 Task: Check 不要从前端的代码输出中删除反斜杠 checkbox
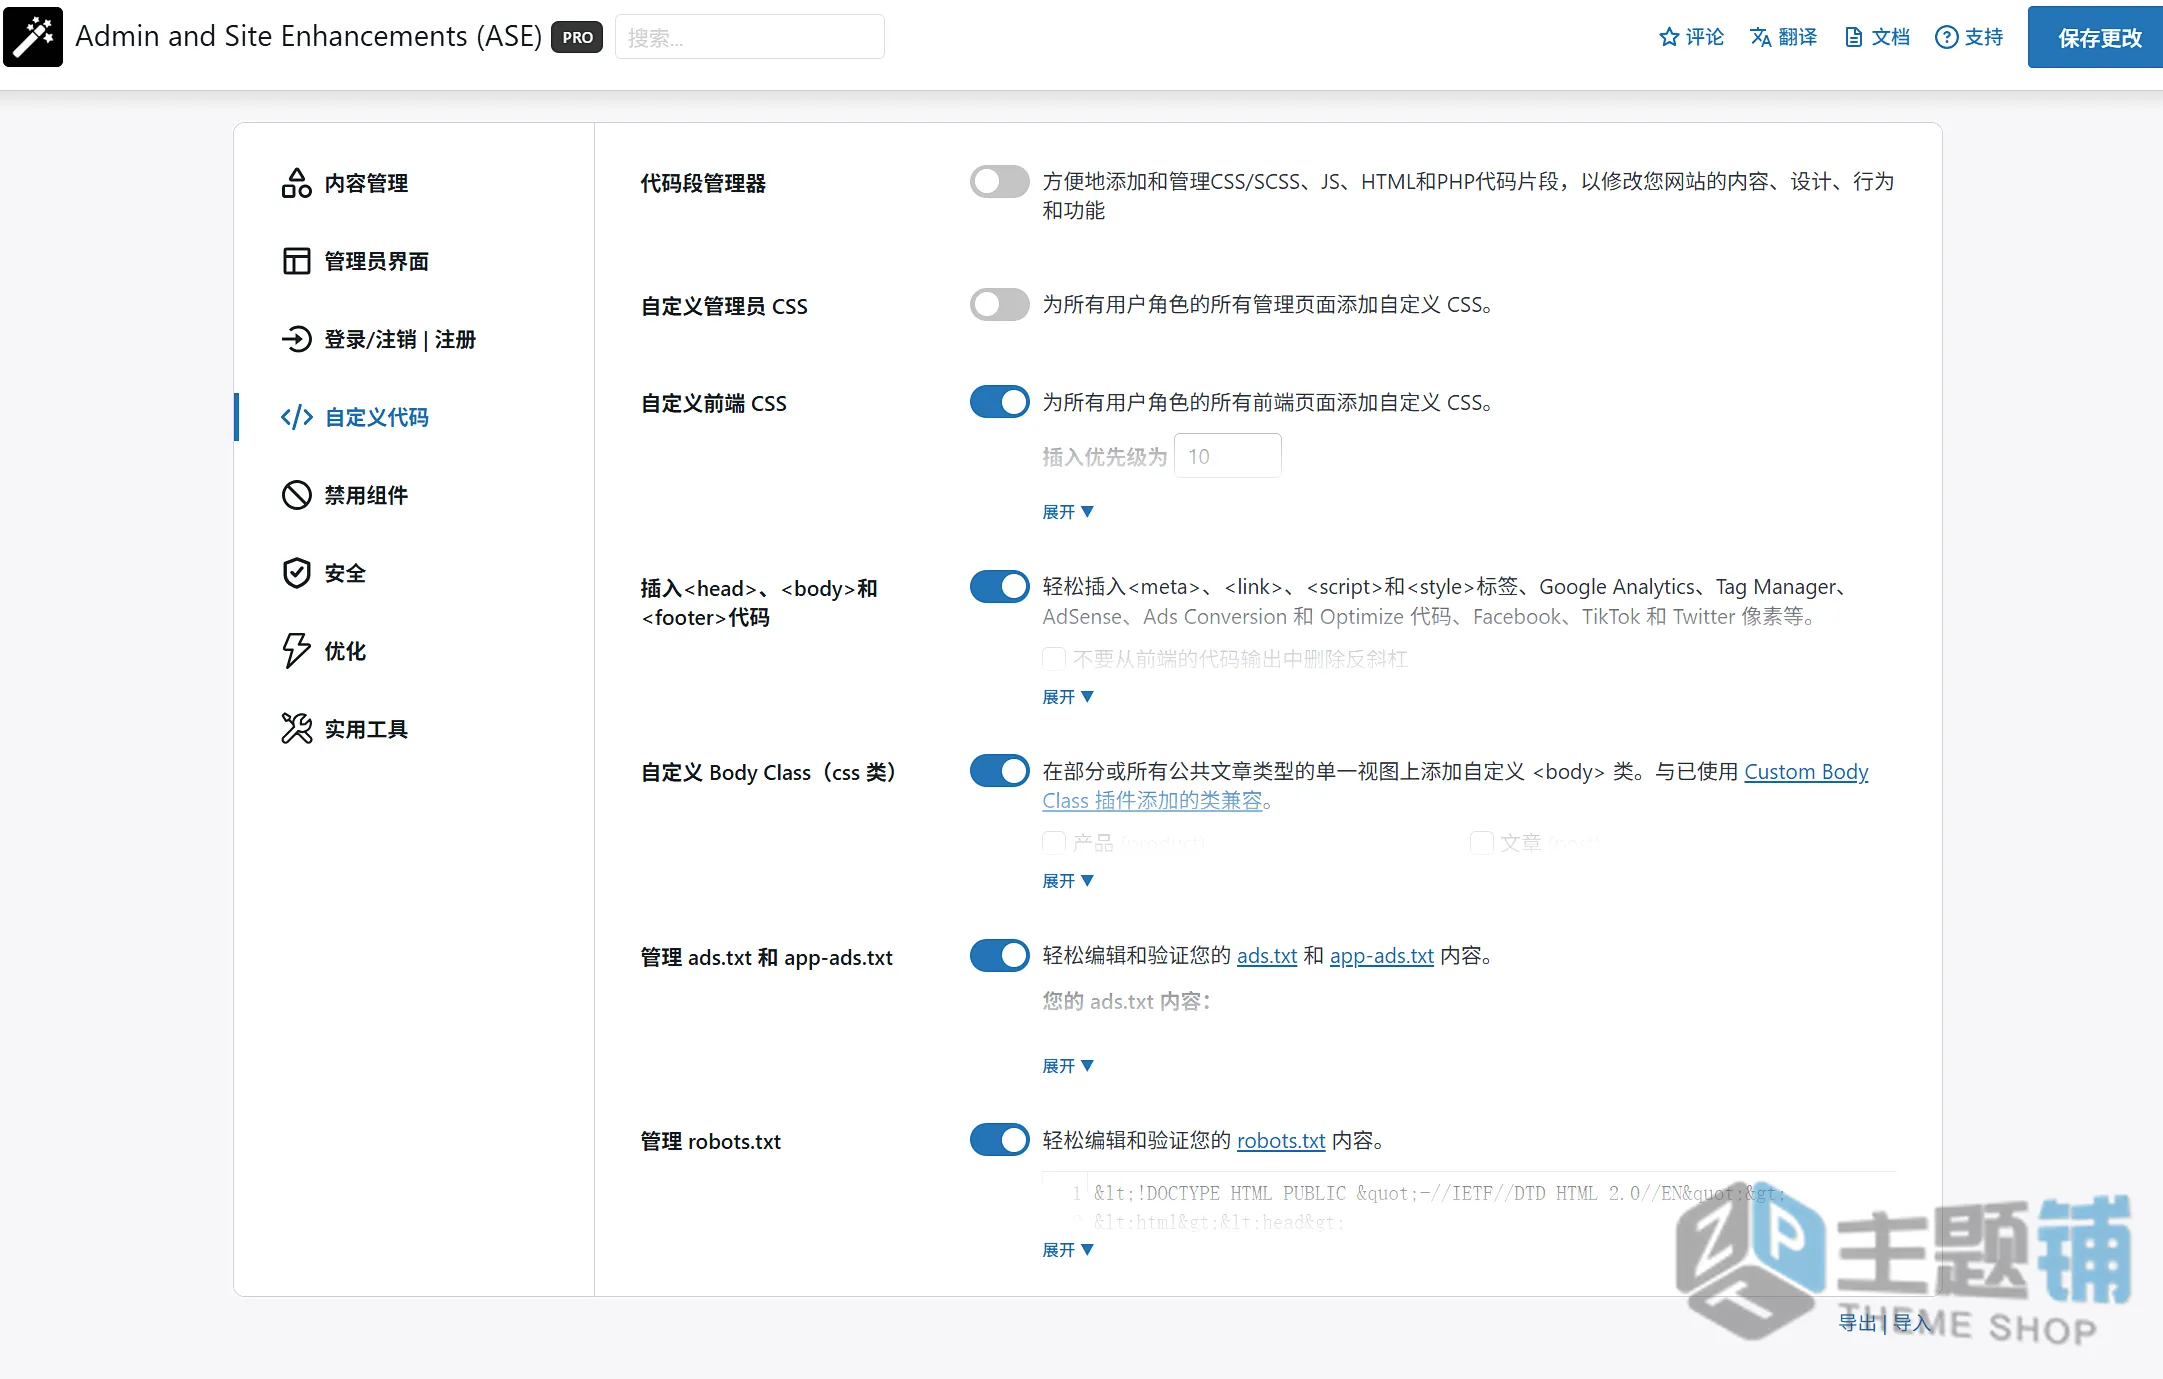1054,659
